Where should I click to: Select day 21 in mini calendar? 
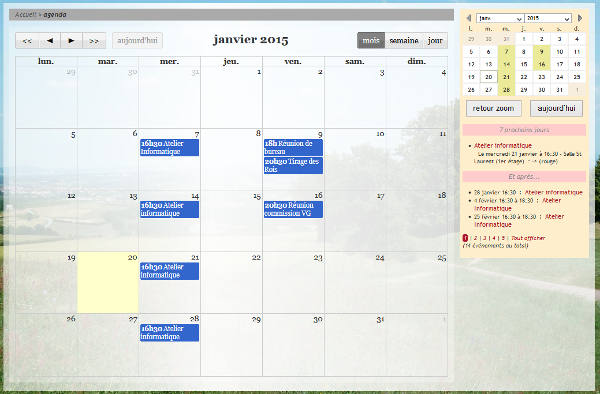point(506,77)
